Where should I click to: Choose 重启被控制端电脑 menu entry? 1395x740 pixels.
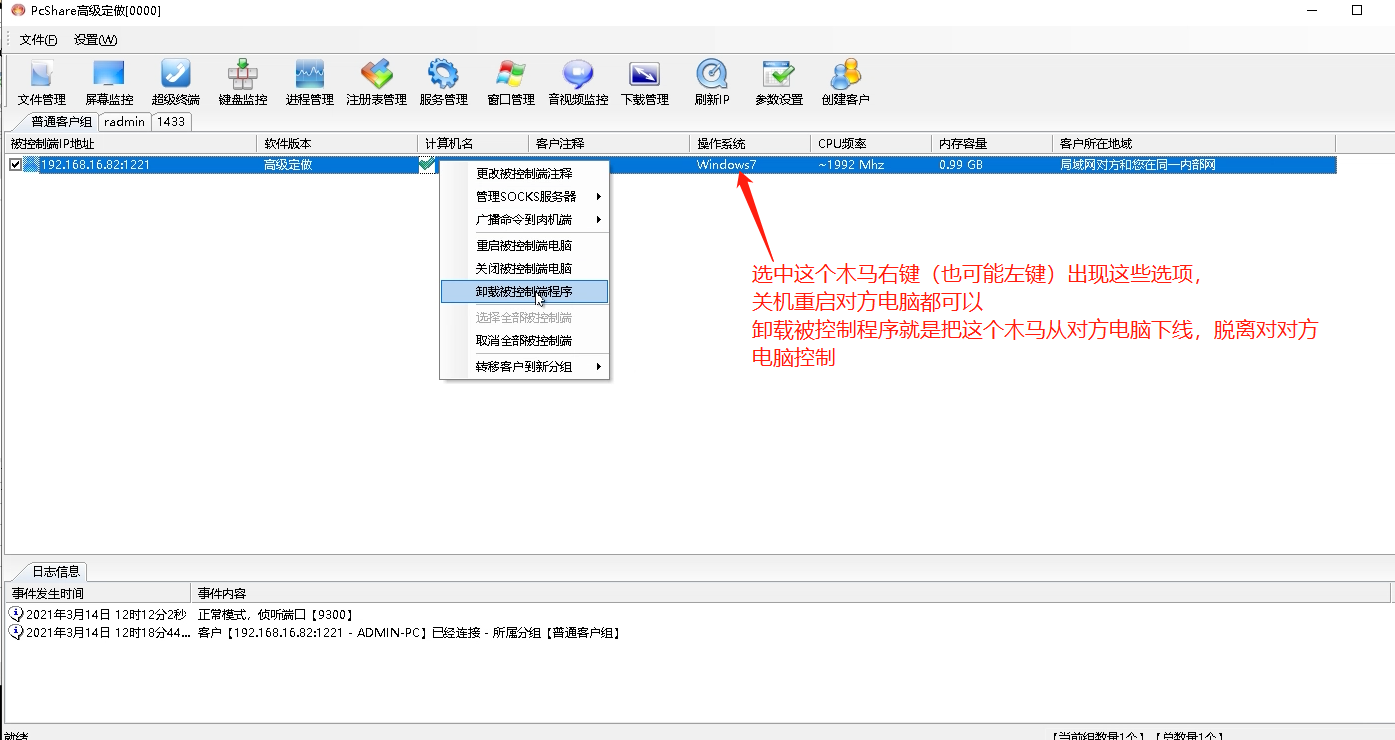(524, 245)
